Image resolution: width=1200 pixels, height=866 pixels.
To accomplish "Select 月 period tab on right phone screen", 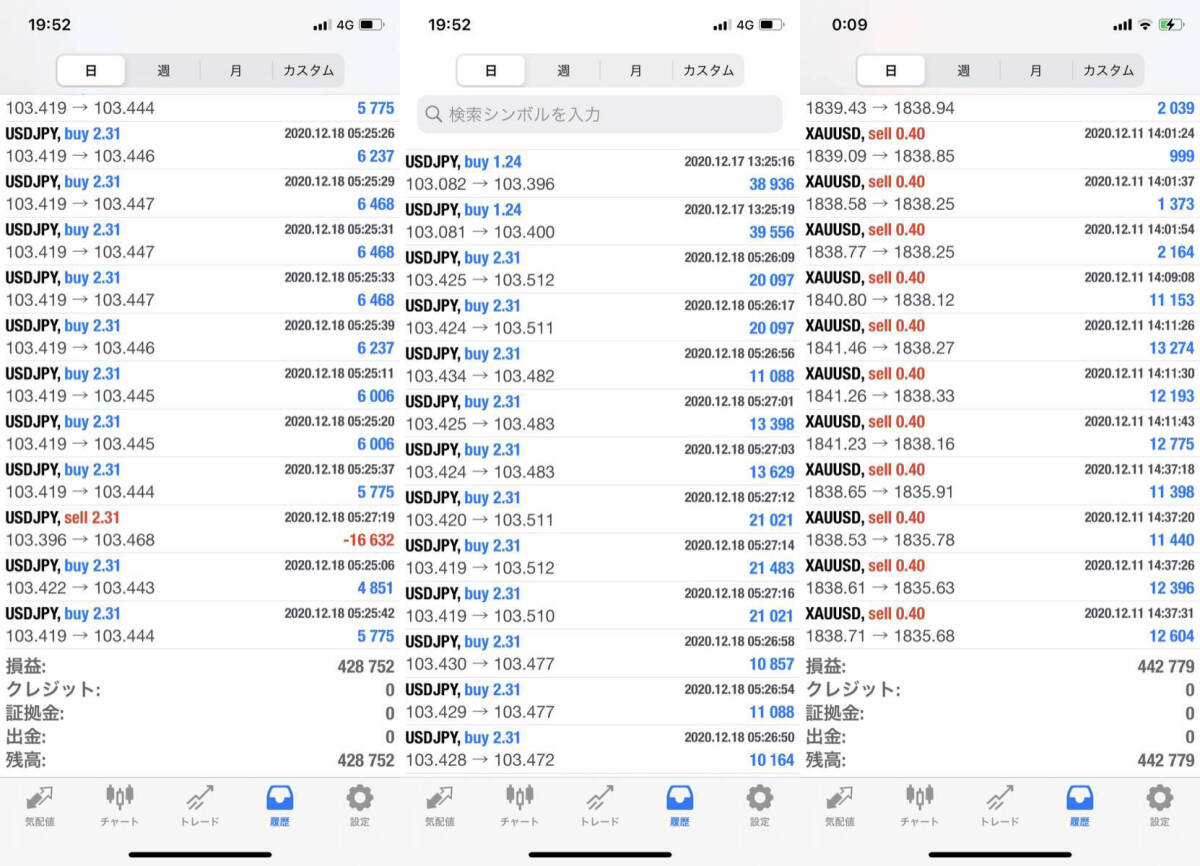I will (1036, 70).
